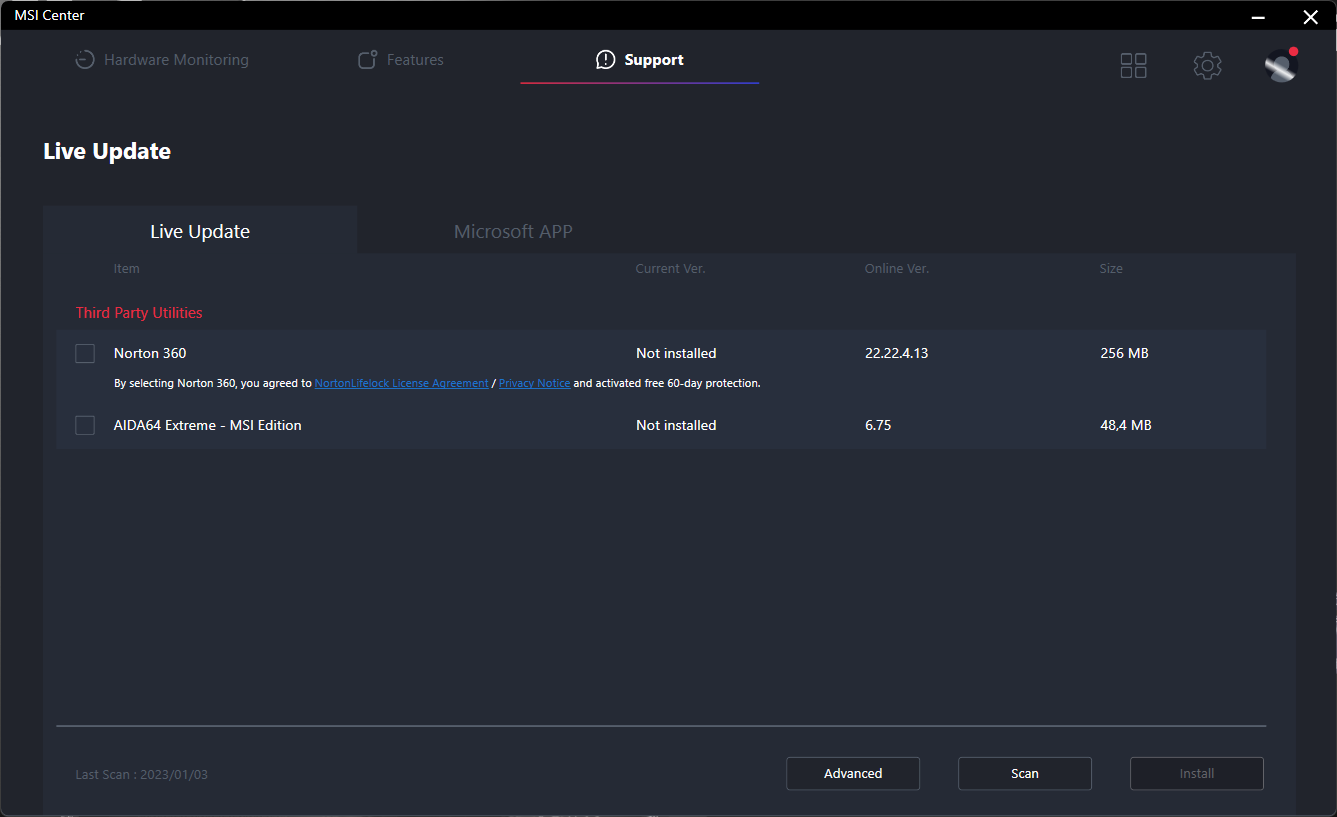The image size is (1337, 817).
Task: Click the Support speech bubble icon
Action: [605, 60]
